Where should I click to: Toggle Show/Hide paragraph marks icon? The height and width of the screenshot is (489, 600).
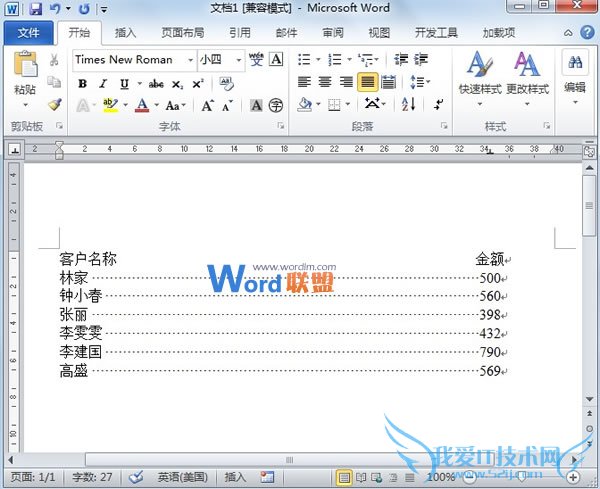pyautogui.click(x=439, y=104)
